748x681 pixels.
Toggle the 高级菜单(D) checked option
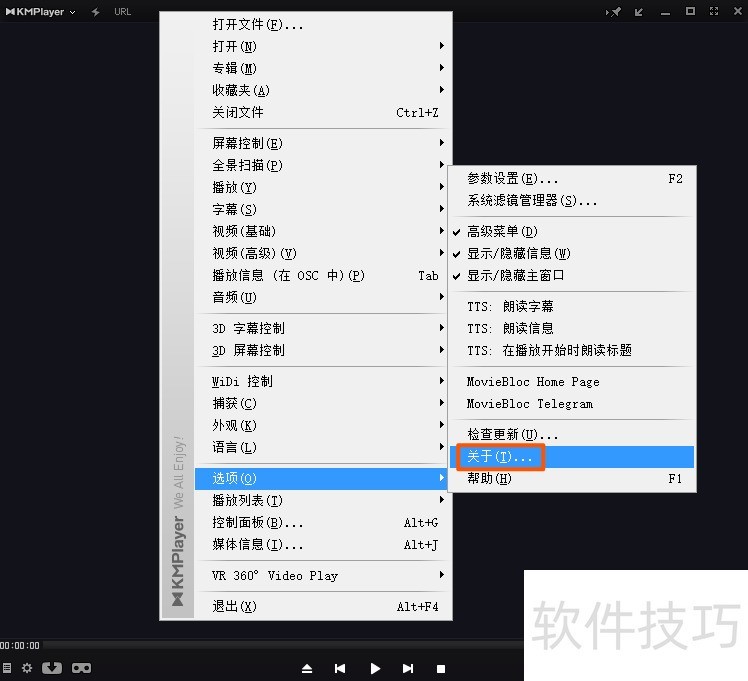(572, 231)
